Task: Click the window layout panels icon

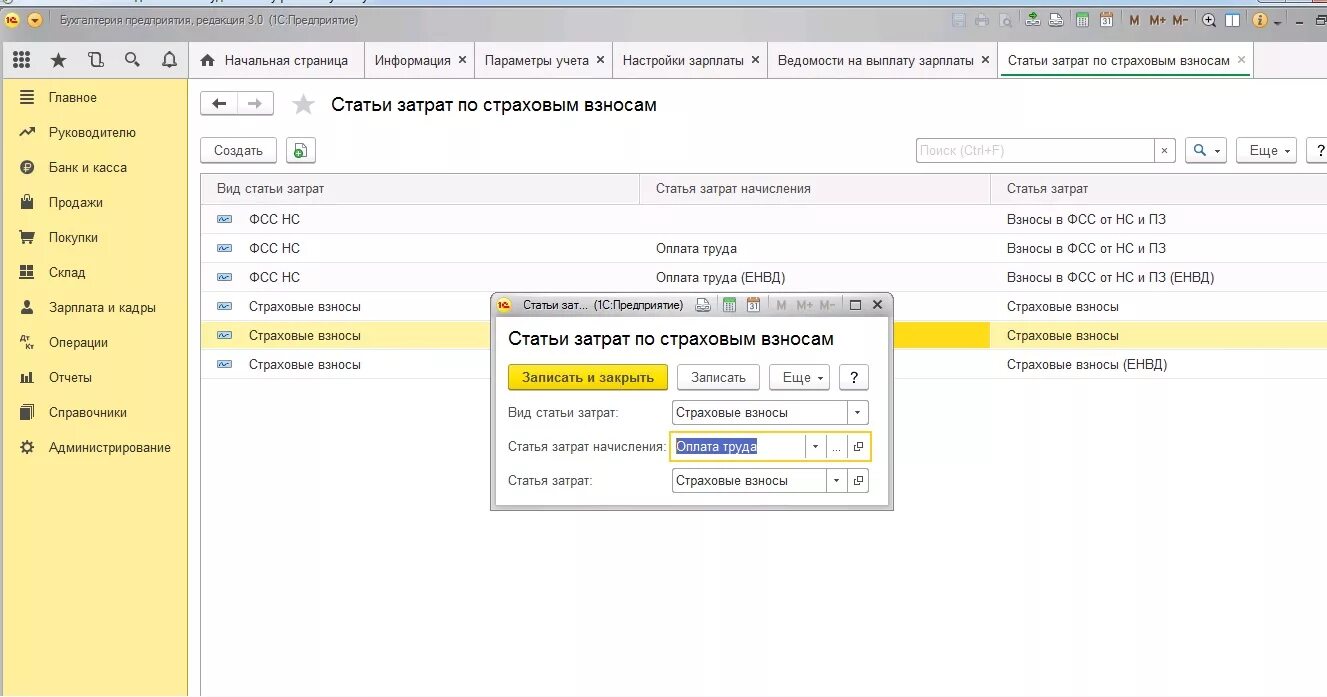Action: pos(1233,20)
